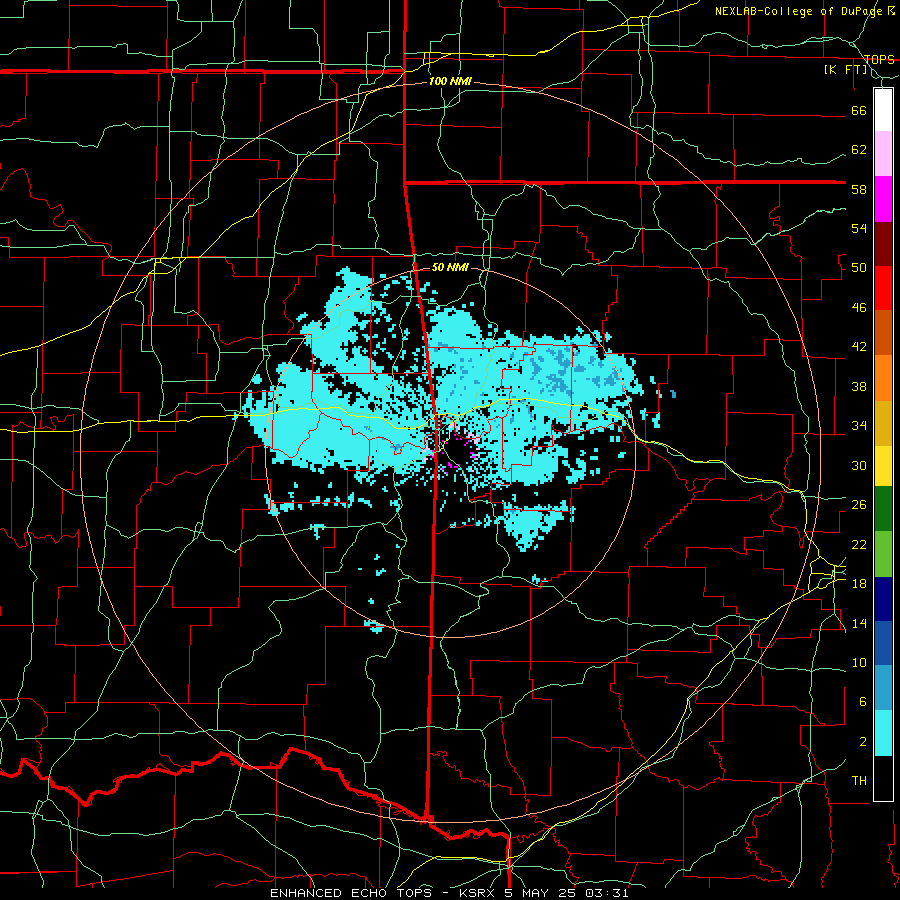Select the magenta swatch in the legend

(x=883, y=199)
